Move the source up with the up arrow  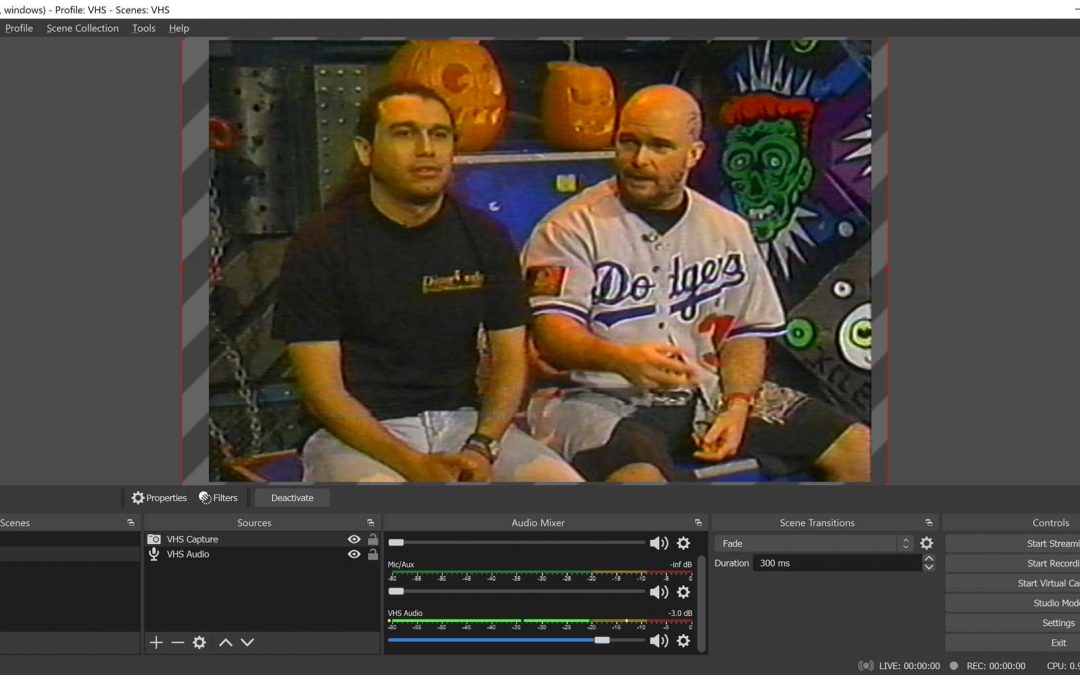pos(226,642)
